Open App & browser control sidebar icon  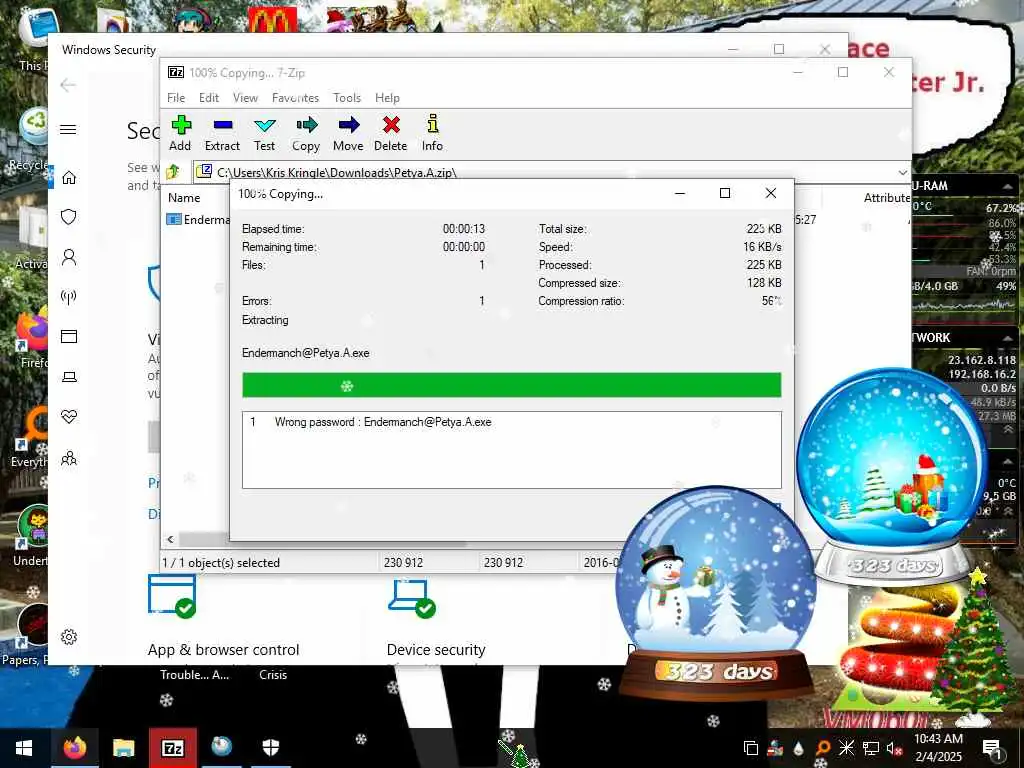(69, 336)
